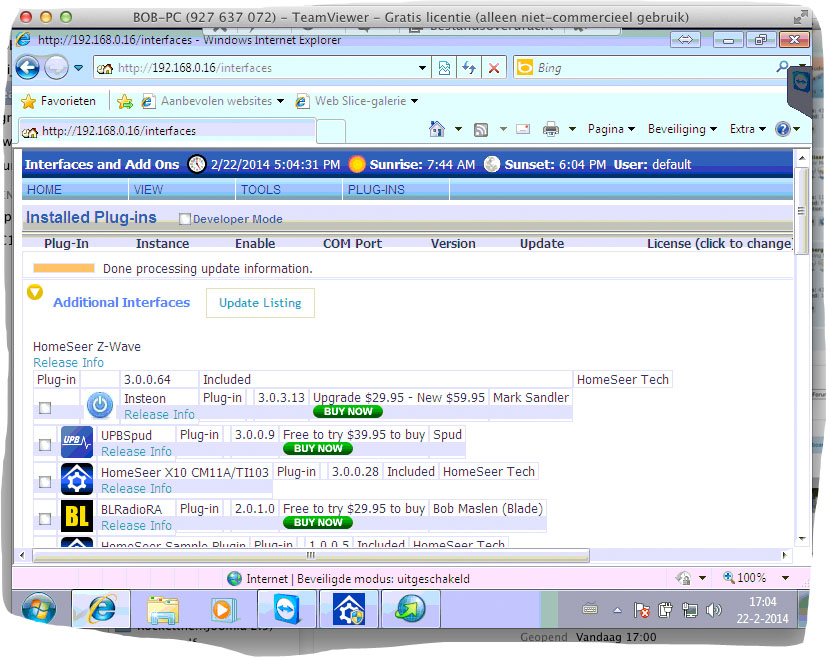Click the add to favorites bar star icon
The width and height of the screenshot is (826, 657).
(125, 101)
